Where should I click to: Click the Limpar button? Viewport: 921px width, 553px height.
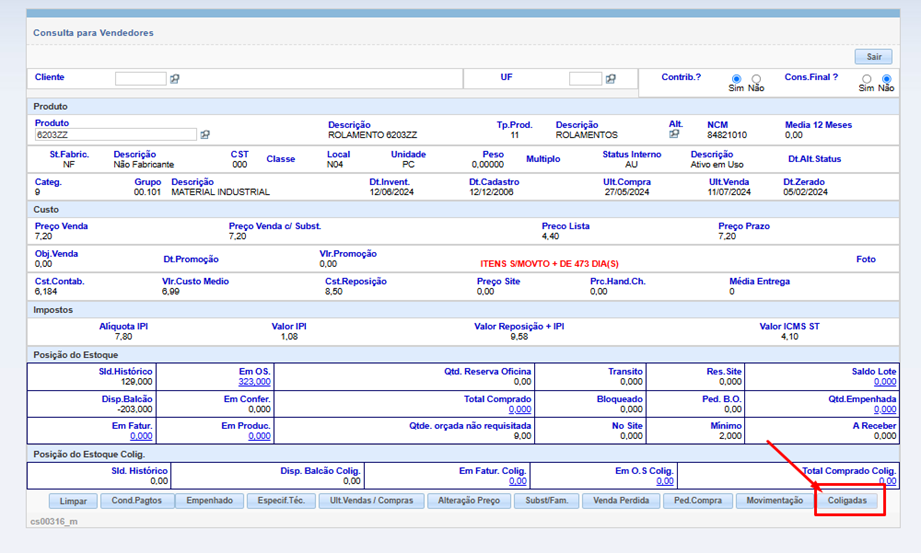[x=73, y=501]
